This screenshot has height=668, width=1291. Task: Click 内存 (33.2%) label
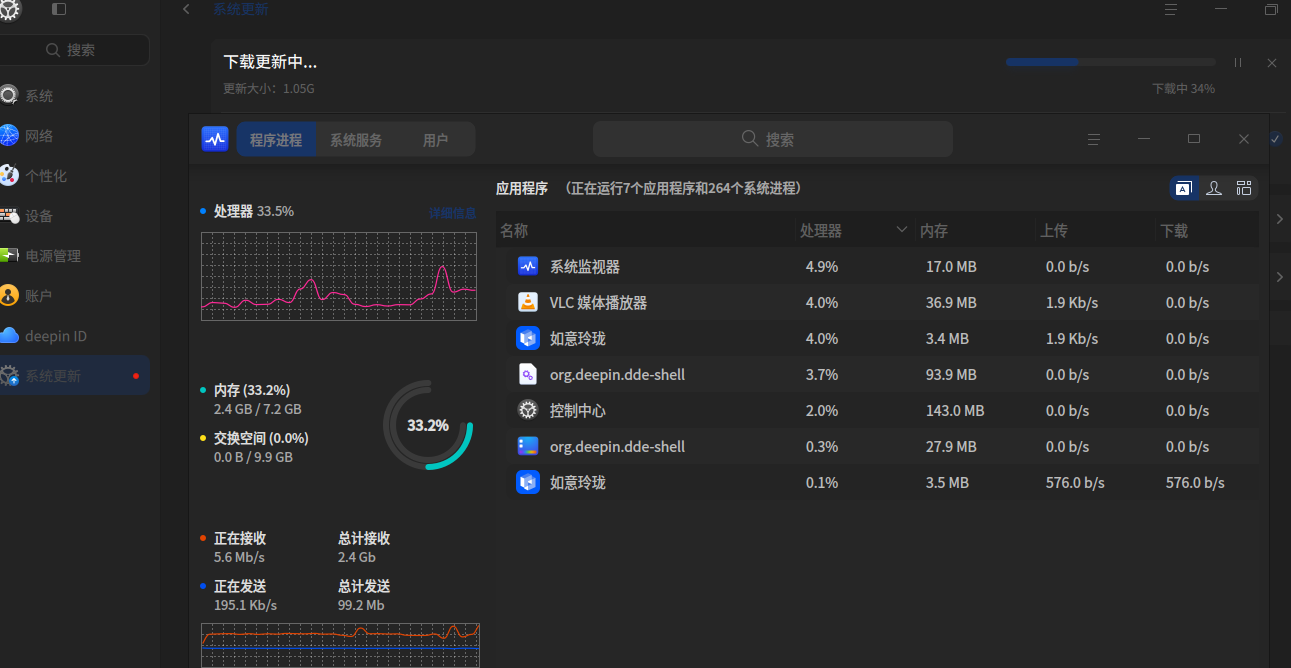point(252,390)
